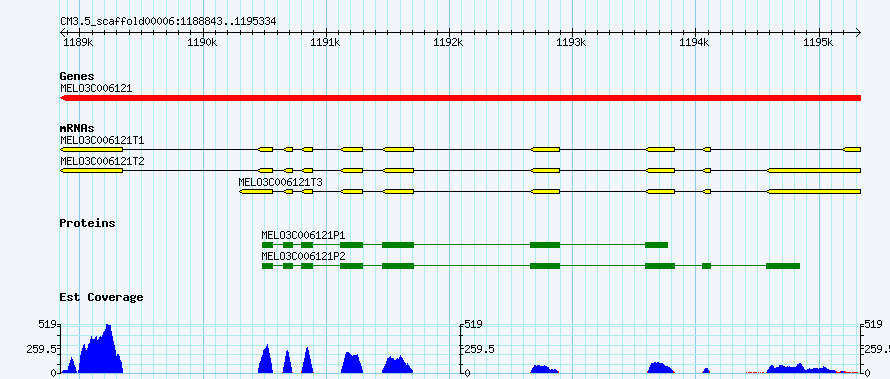Click the tallest EST coverage peak near 1189k

click(x=101, y=348)
